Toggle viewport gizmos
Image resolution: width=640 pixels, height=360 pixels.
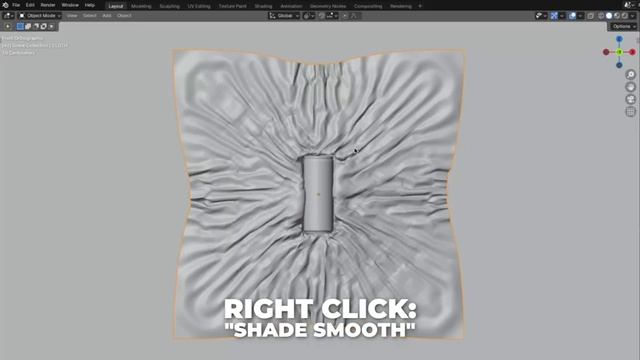coord(554,16)
